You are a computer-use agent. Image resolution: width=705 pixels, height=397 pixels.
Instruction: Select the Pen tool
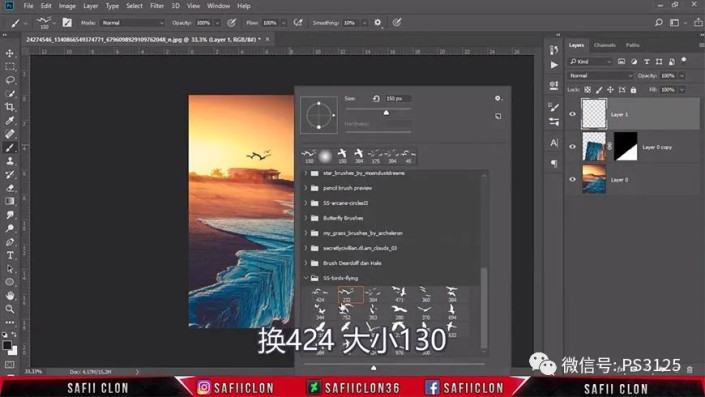click(x=9, y=242)
